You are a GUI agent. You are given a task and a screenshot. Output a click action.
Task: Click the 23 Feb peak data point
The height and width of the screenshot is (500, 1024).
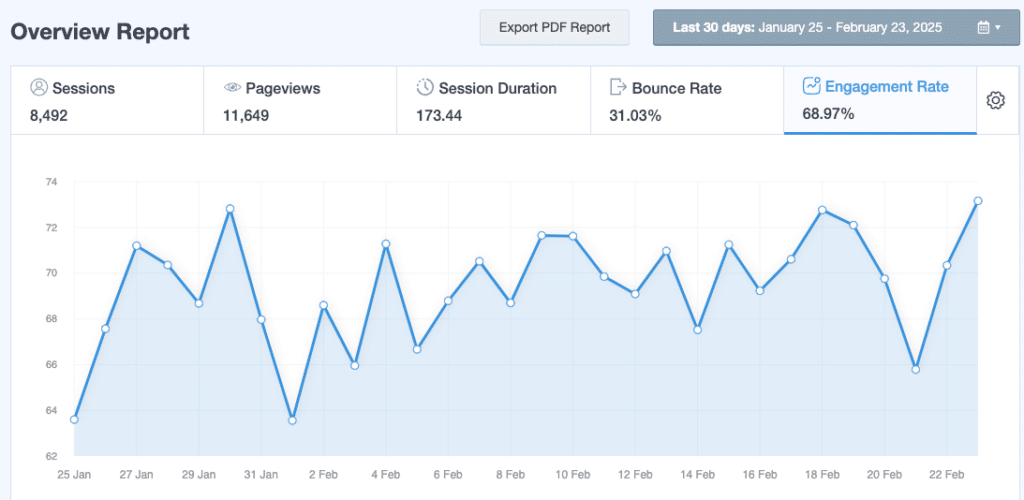point(978,201)
